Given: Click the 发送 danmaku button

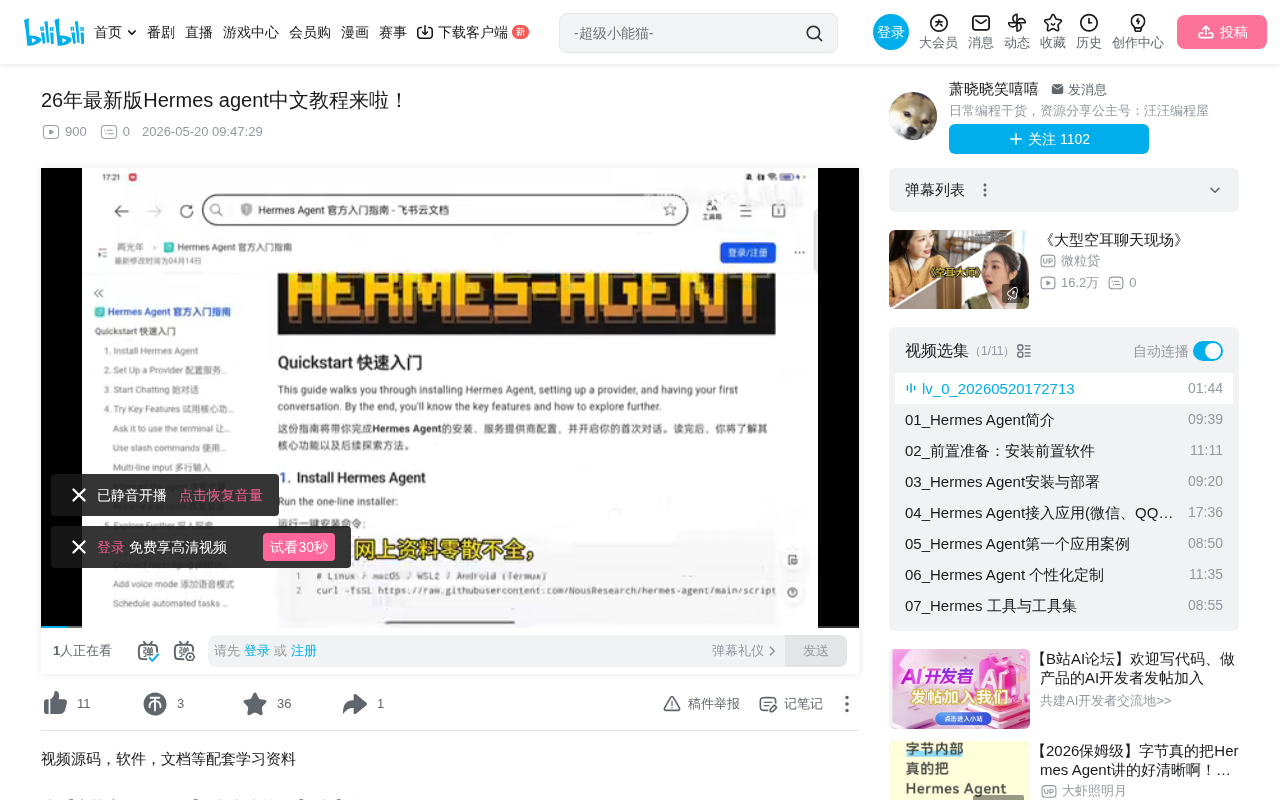Looking at the screenshot, I should [816, 651].
